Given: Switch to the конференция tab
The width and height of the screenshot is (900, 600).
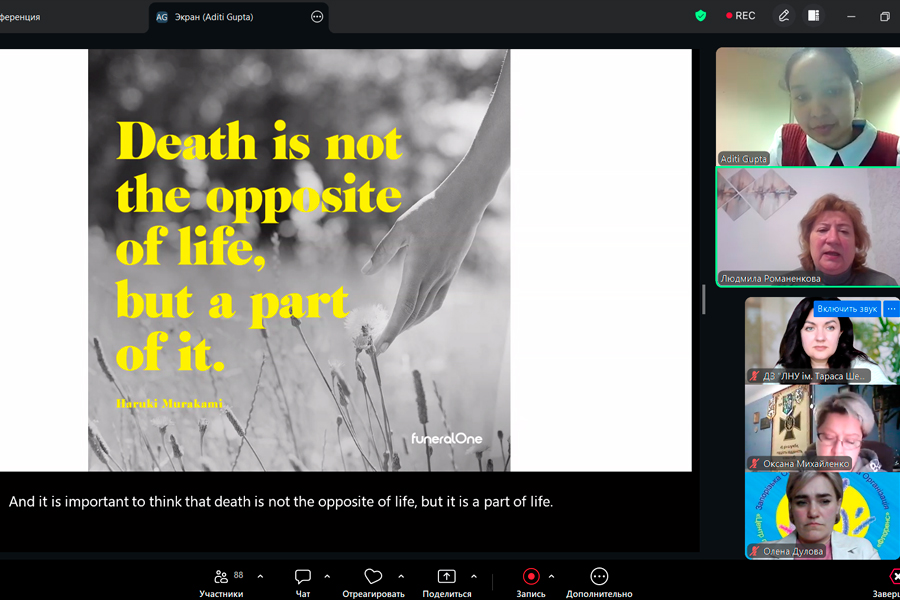Looking at the screenshot, I should click(x=20, y=17).
